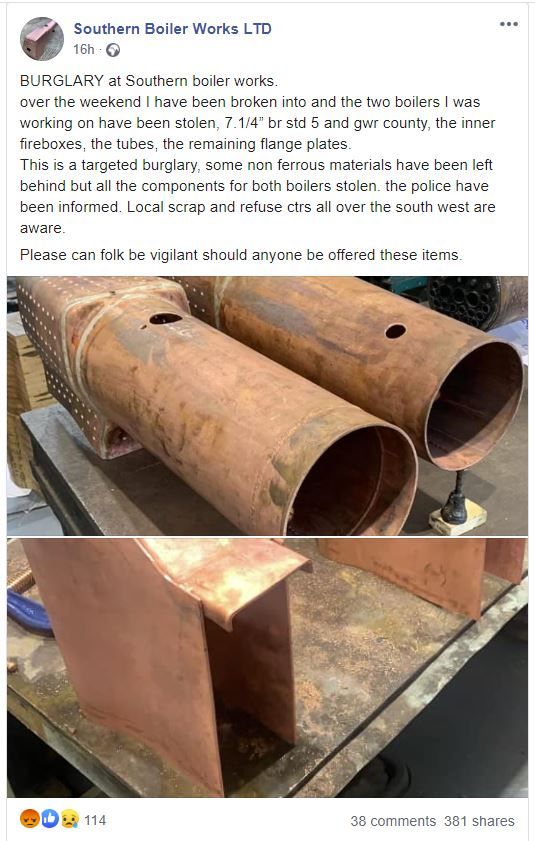The height and width of the screenshot is (841, 535).
Task: Click the 16h post timestamp
Action: pos(84,49)
